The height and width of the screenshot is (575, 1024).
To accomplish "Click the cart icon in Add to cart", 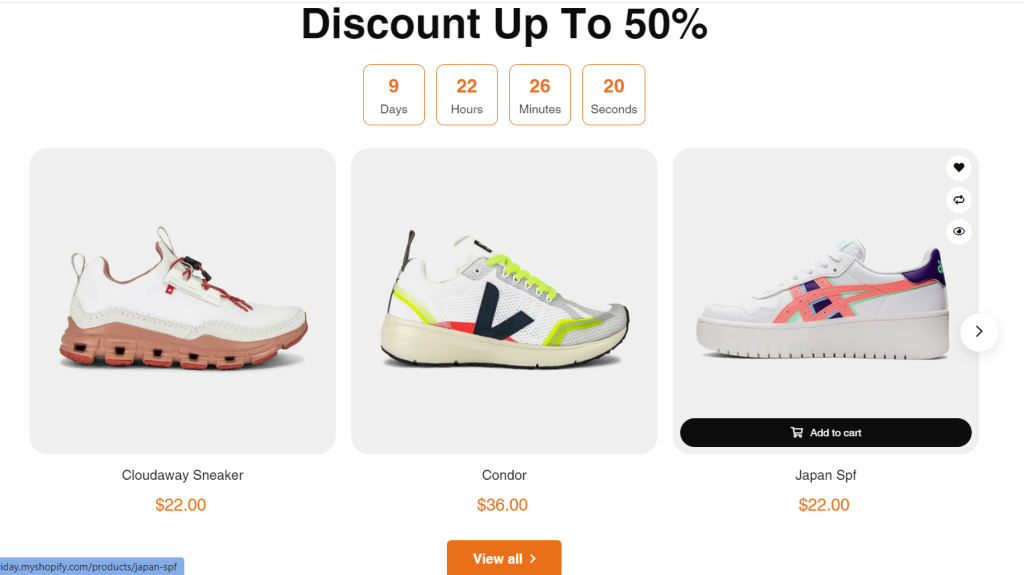I will click(x=797, y=433).
